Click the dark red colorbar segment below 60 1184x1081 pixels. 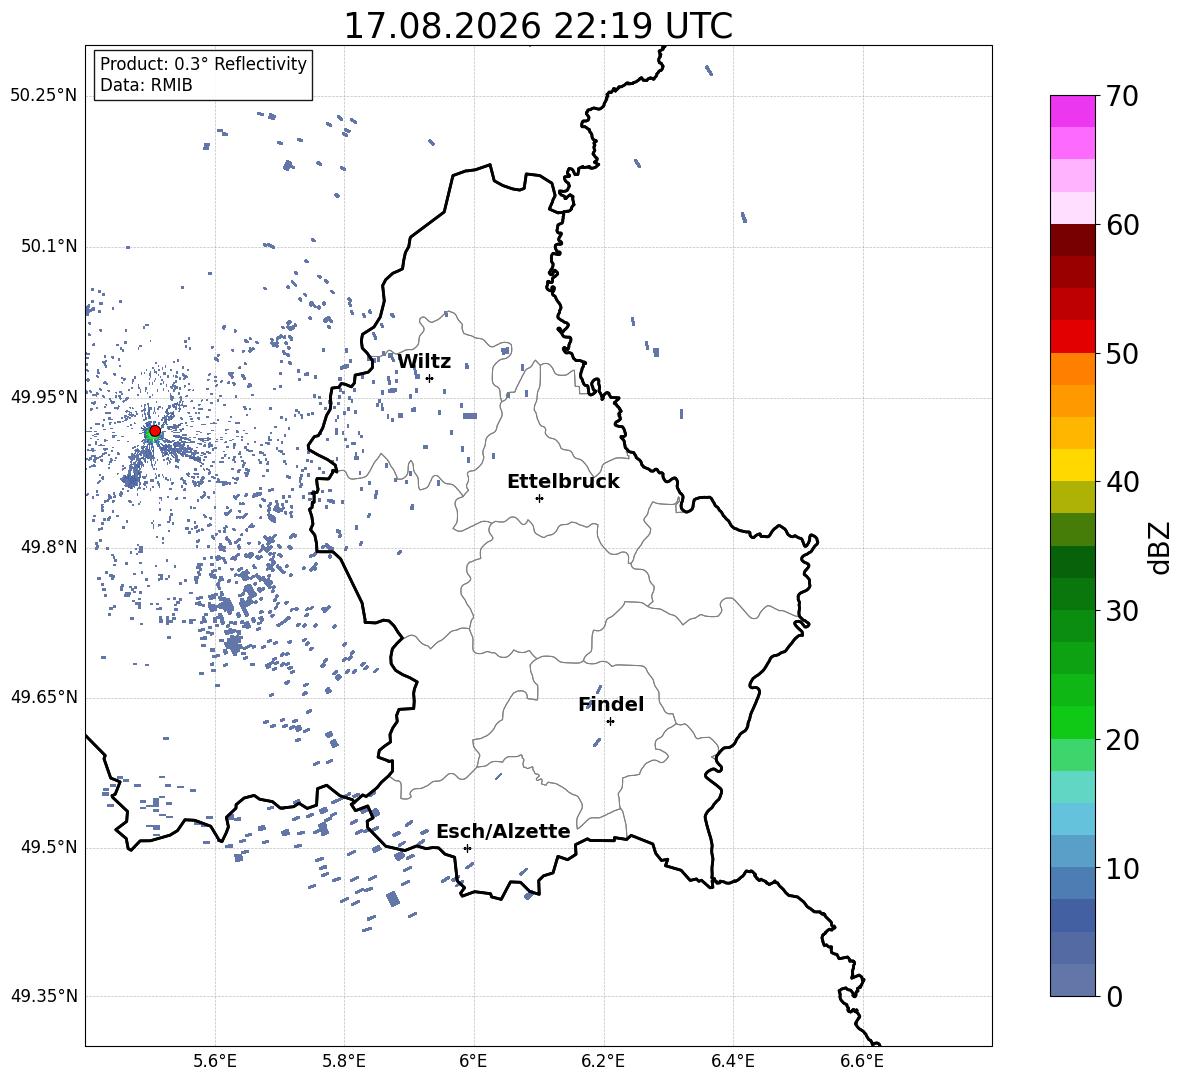[x=1073, y=239]
